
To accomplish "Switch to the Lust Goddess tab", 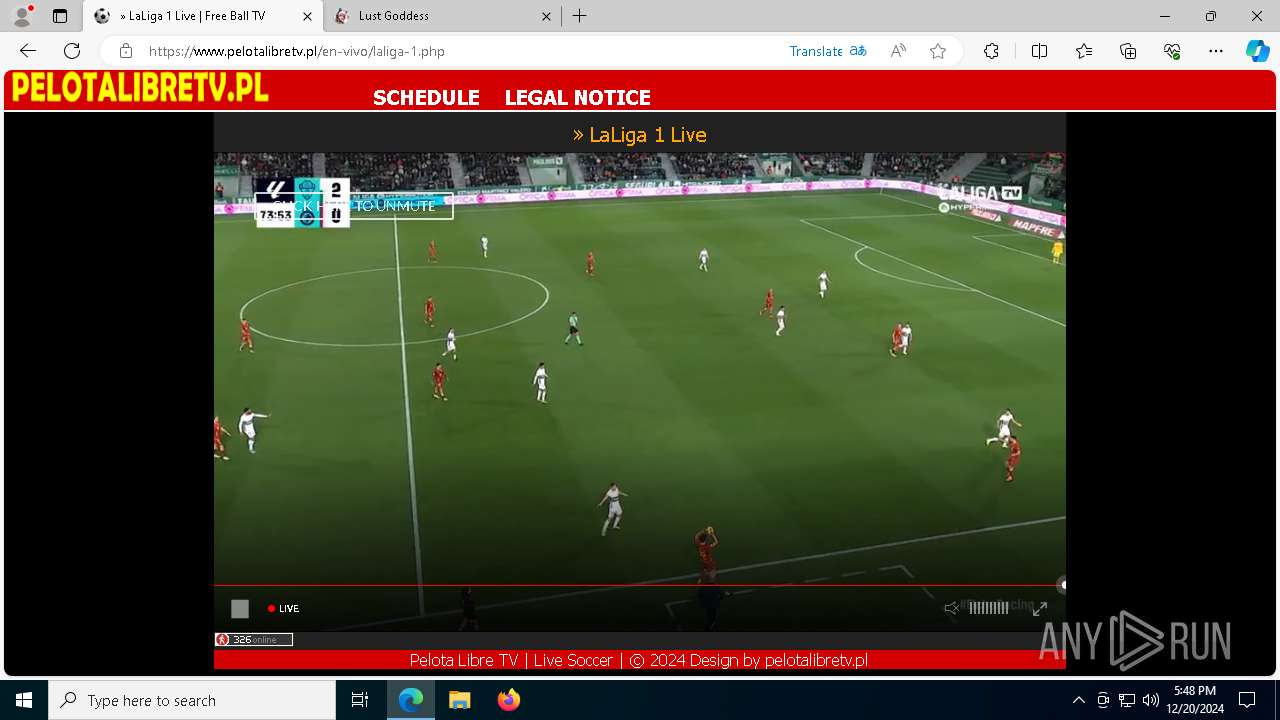I will pos(444,16).
